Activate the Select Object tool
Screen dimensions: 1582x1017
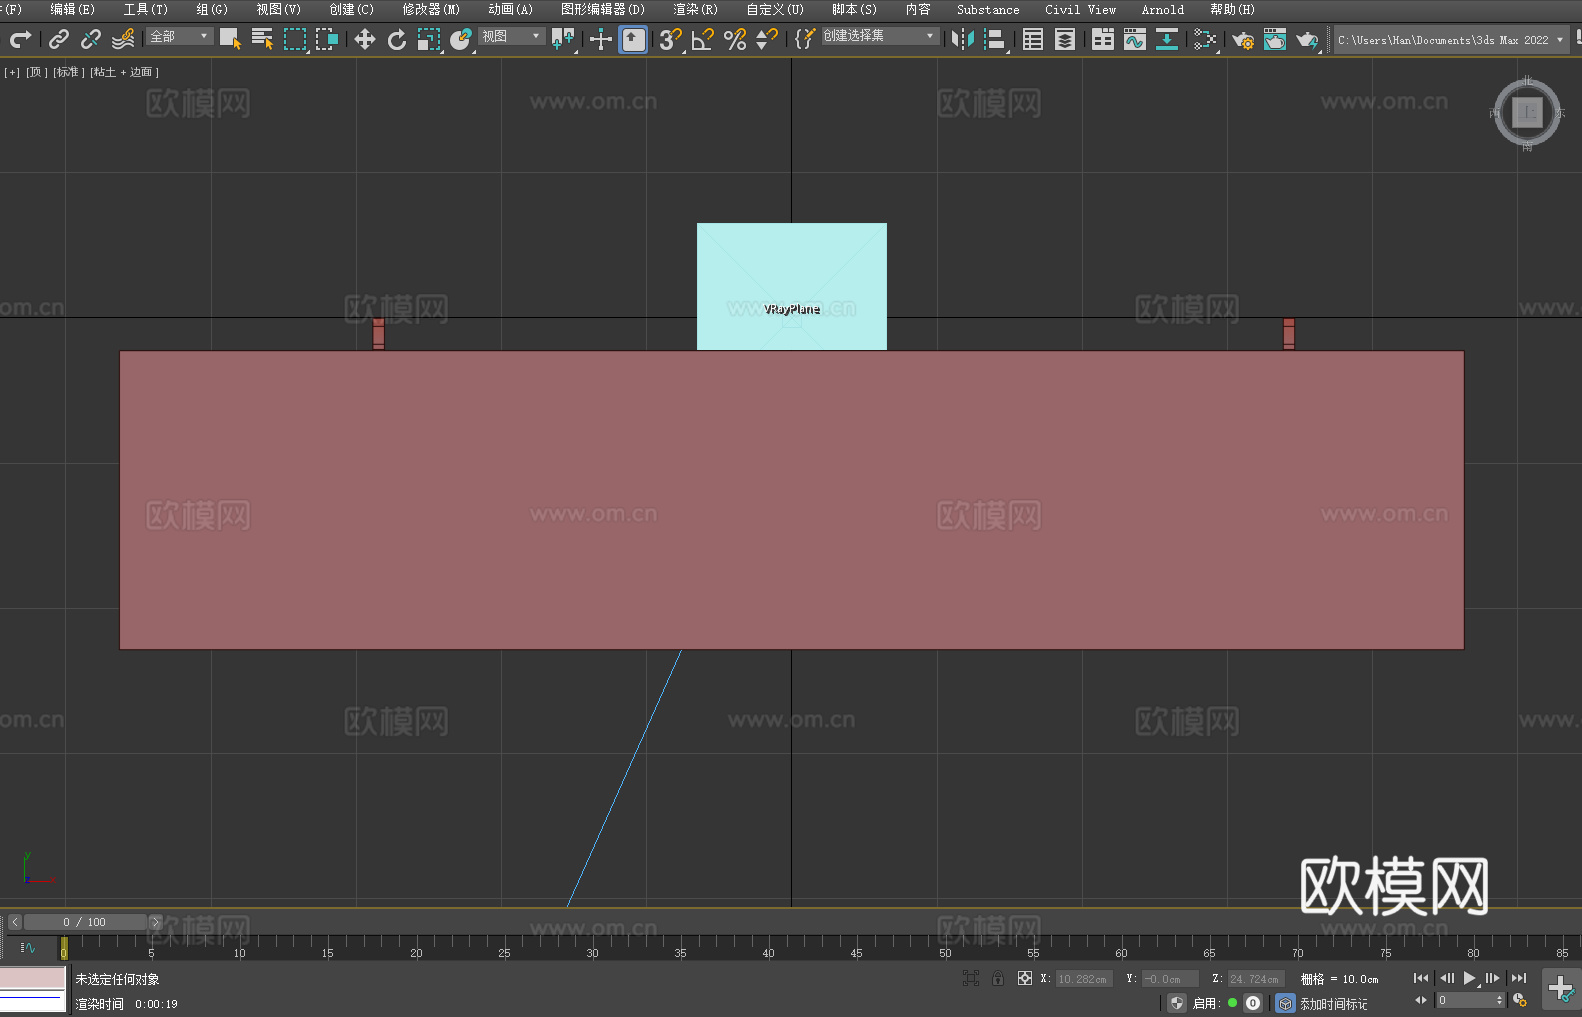tap(230, 39)
